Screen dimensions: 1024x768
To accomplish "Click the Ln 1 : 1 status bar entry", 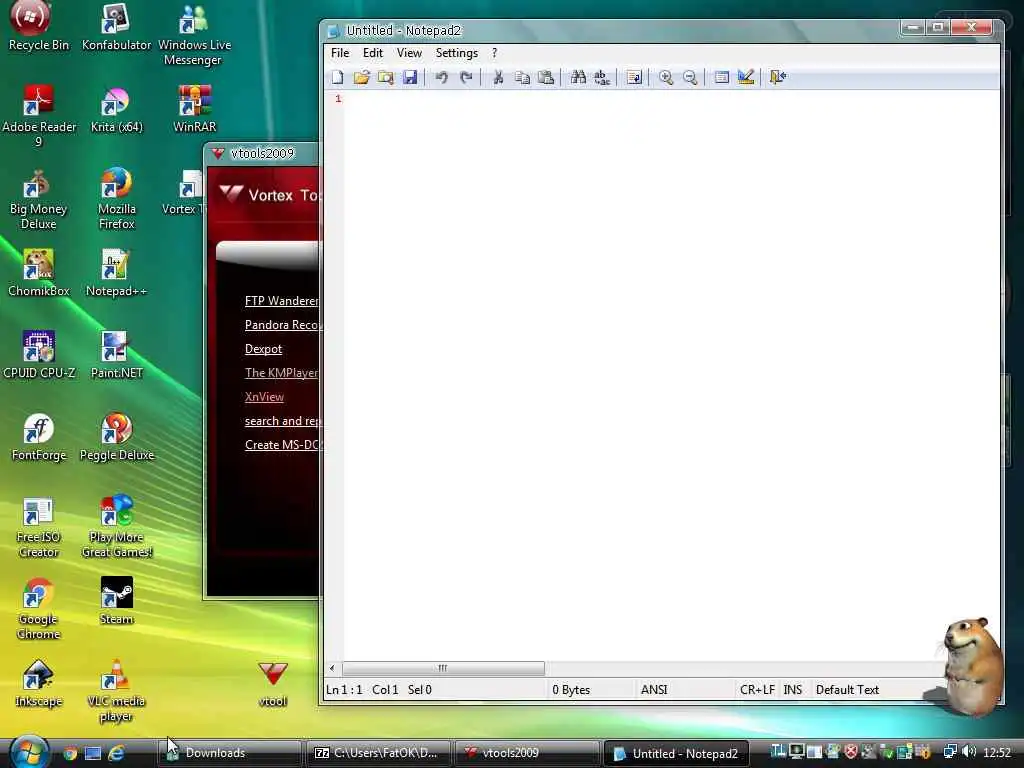I will click(x=344, y=690).
